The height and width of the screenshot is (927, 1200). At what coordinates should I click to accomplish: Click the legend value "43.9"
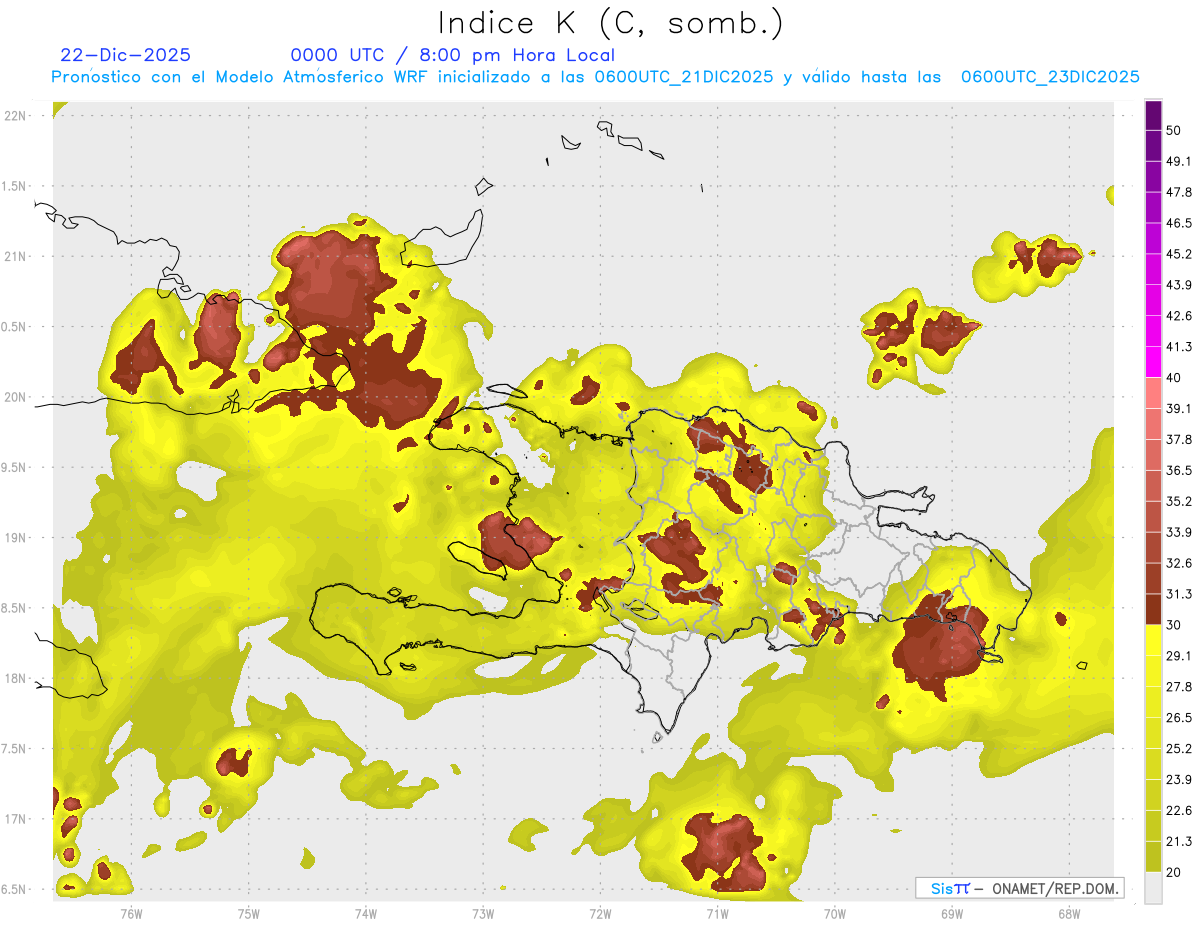point(1178,285)
